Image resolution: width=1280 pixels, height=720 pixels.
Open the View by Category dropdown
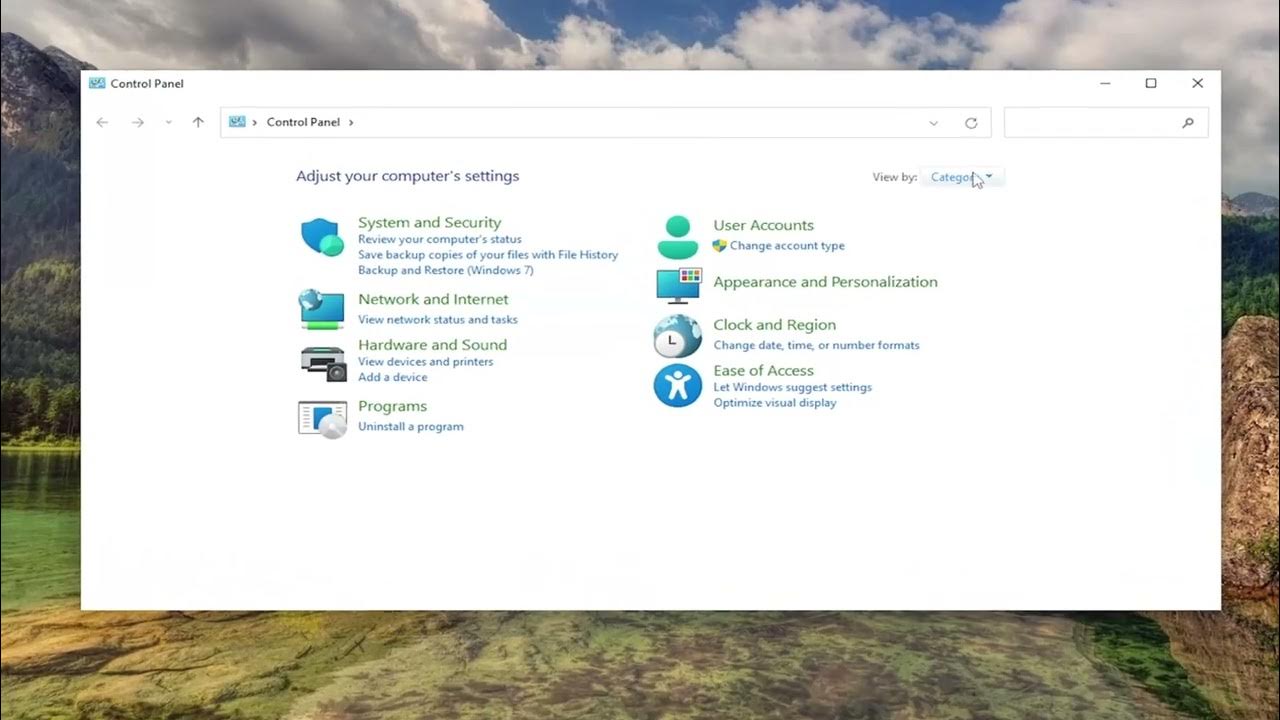tap(961, 177)
